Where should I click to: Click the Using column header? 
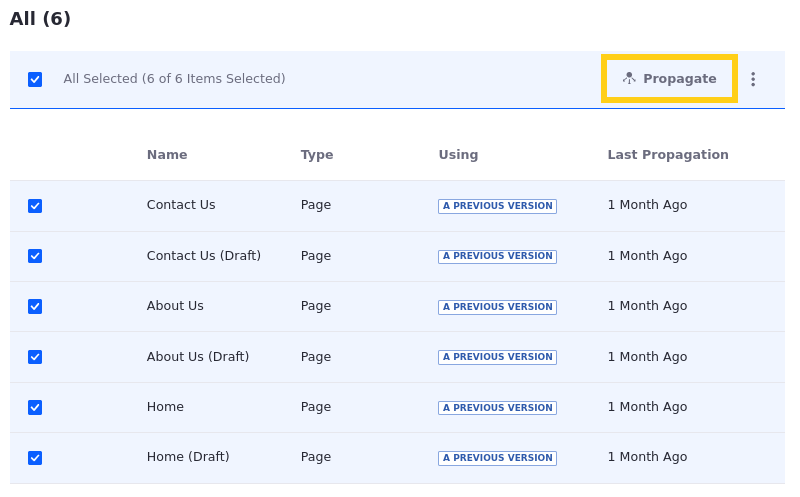[x=458, y=155]
